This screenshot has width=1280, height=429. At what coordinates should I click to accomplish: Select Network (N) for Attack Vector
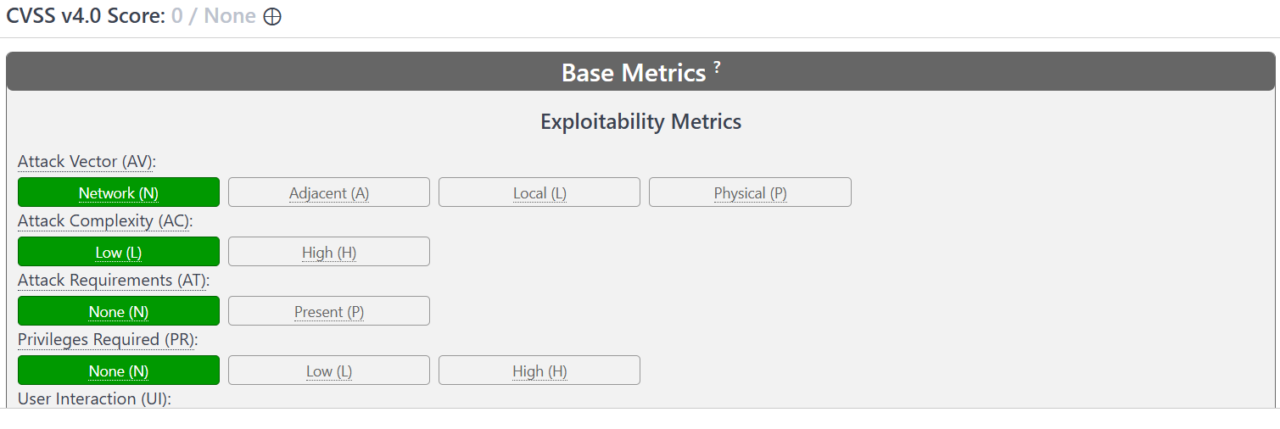coord(119,192)
